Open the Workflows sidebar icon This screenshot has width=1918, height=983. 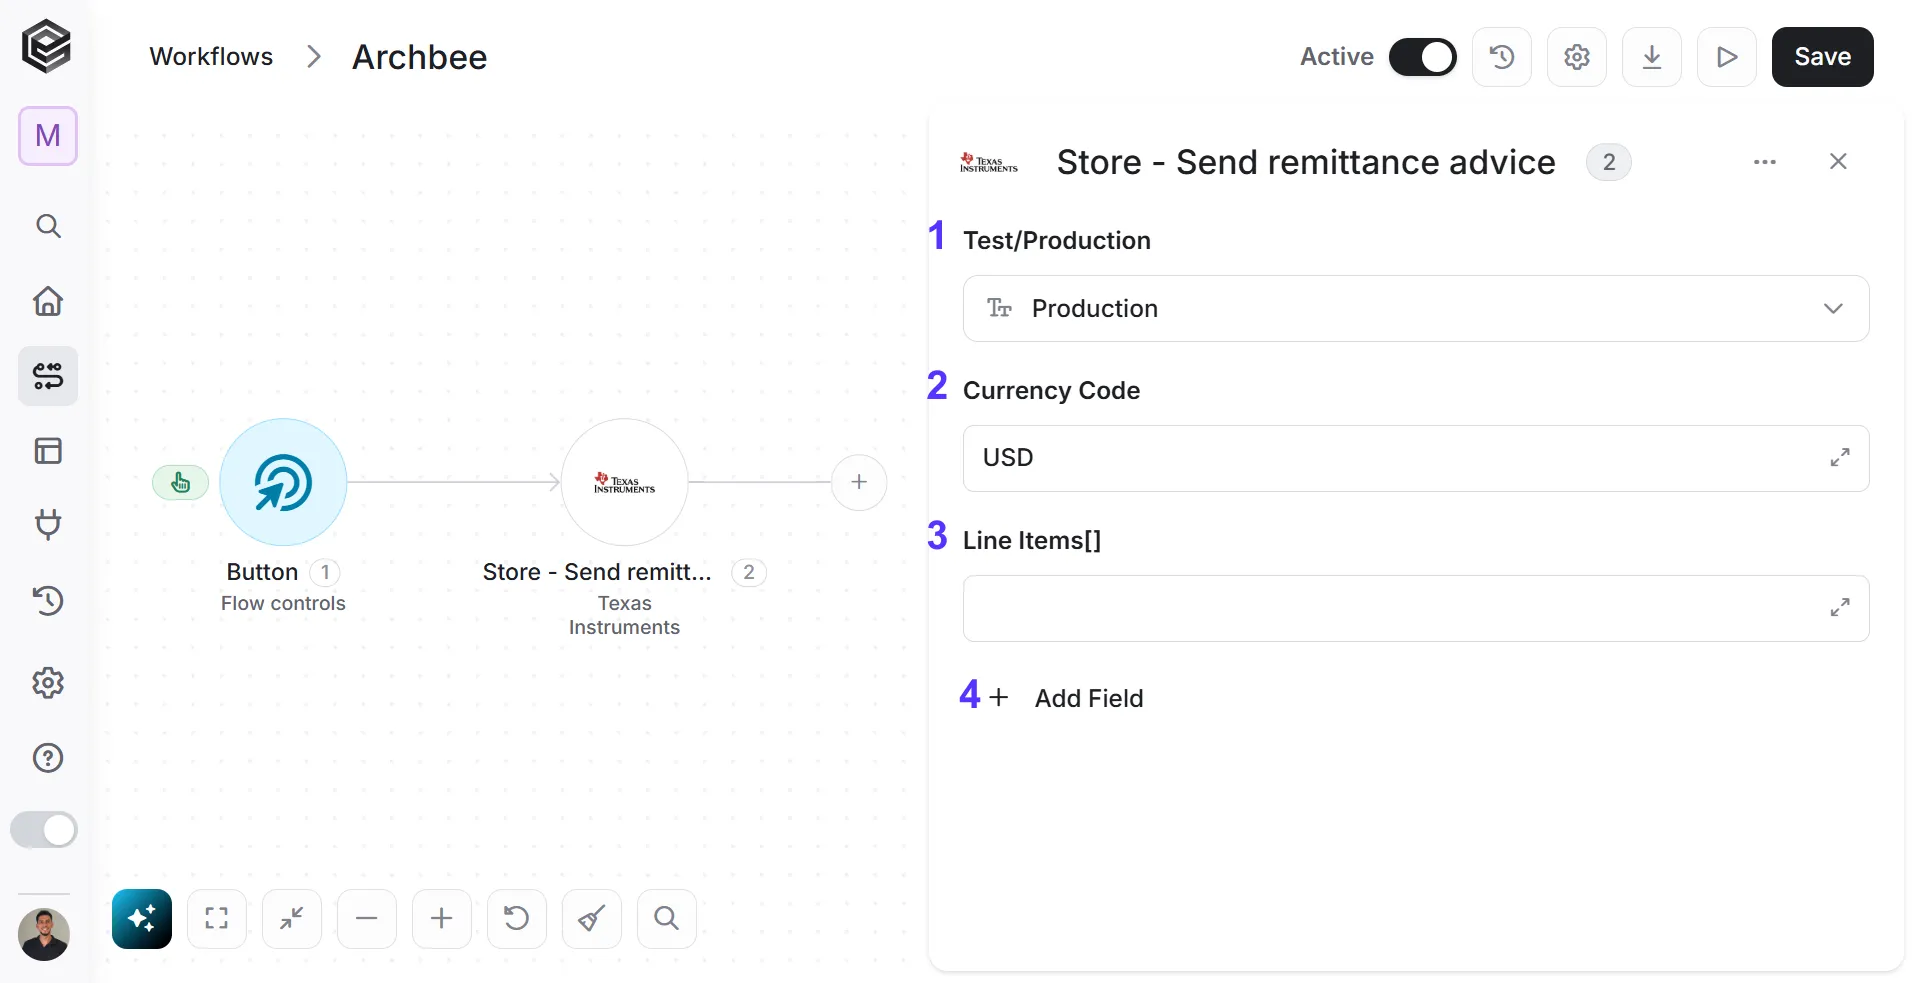click(x=48, y=376)
